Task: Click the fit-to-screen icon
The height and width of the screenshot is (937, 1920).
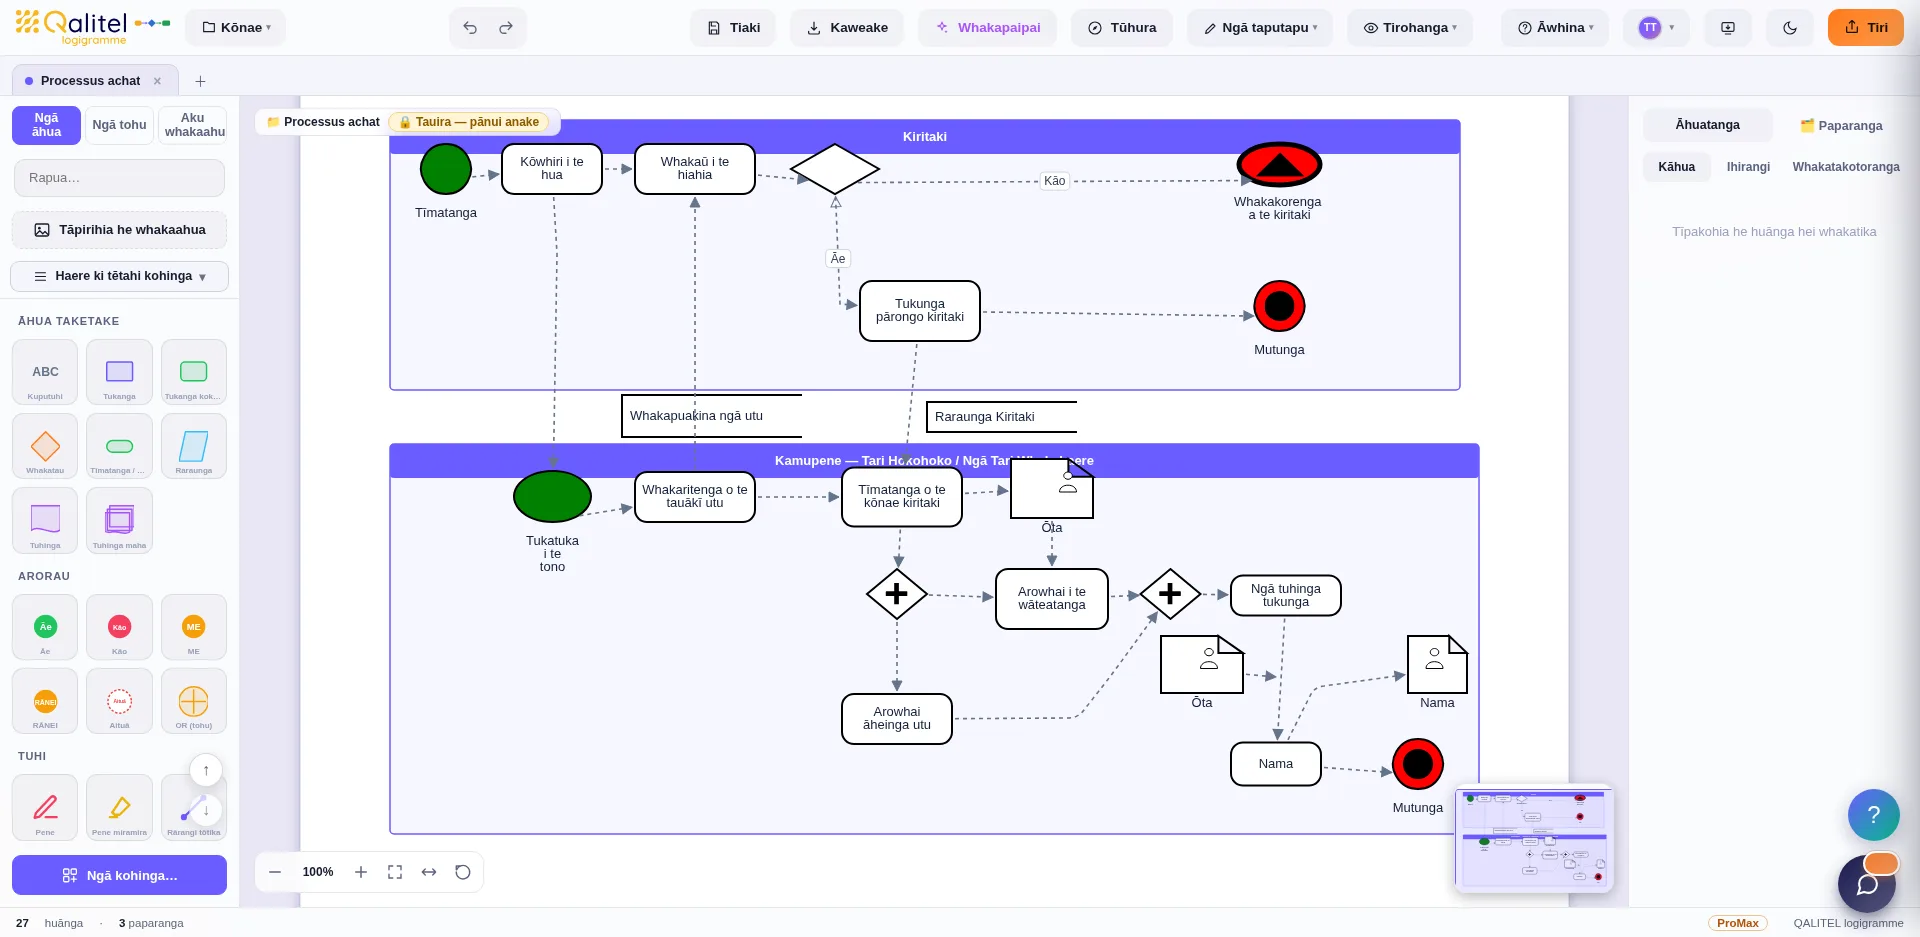Action: click(x=395, y=872)
